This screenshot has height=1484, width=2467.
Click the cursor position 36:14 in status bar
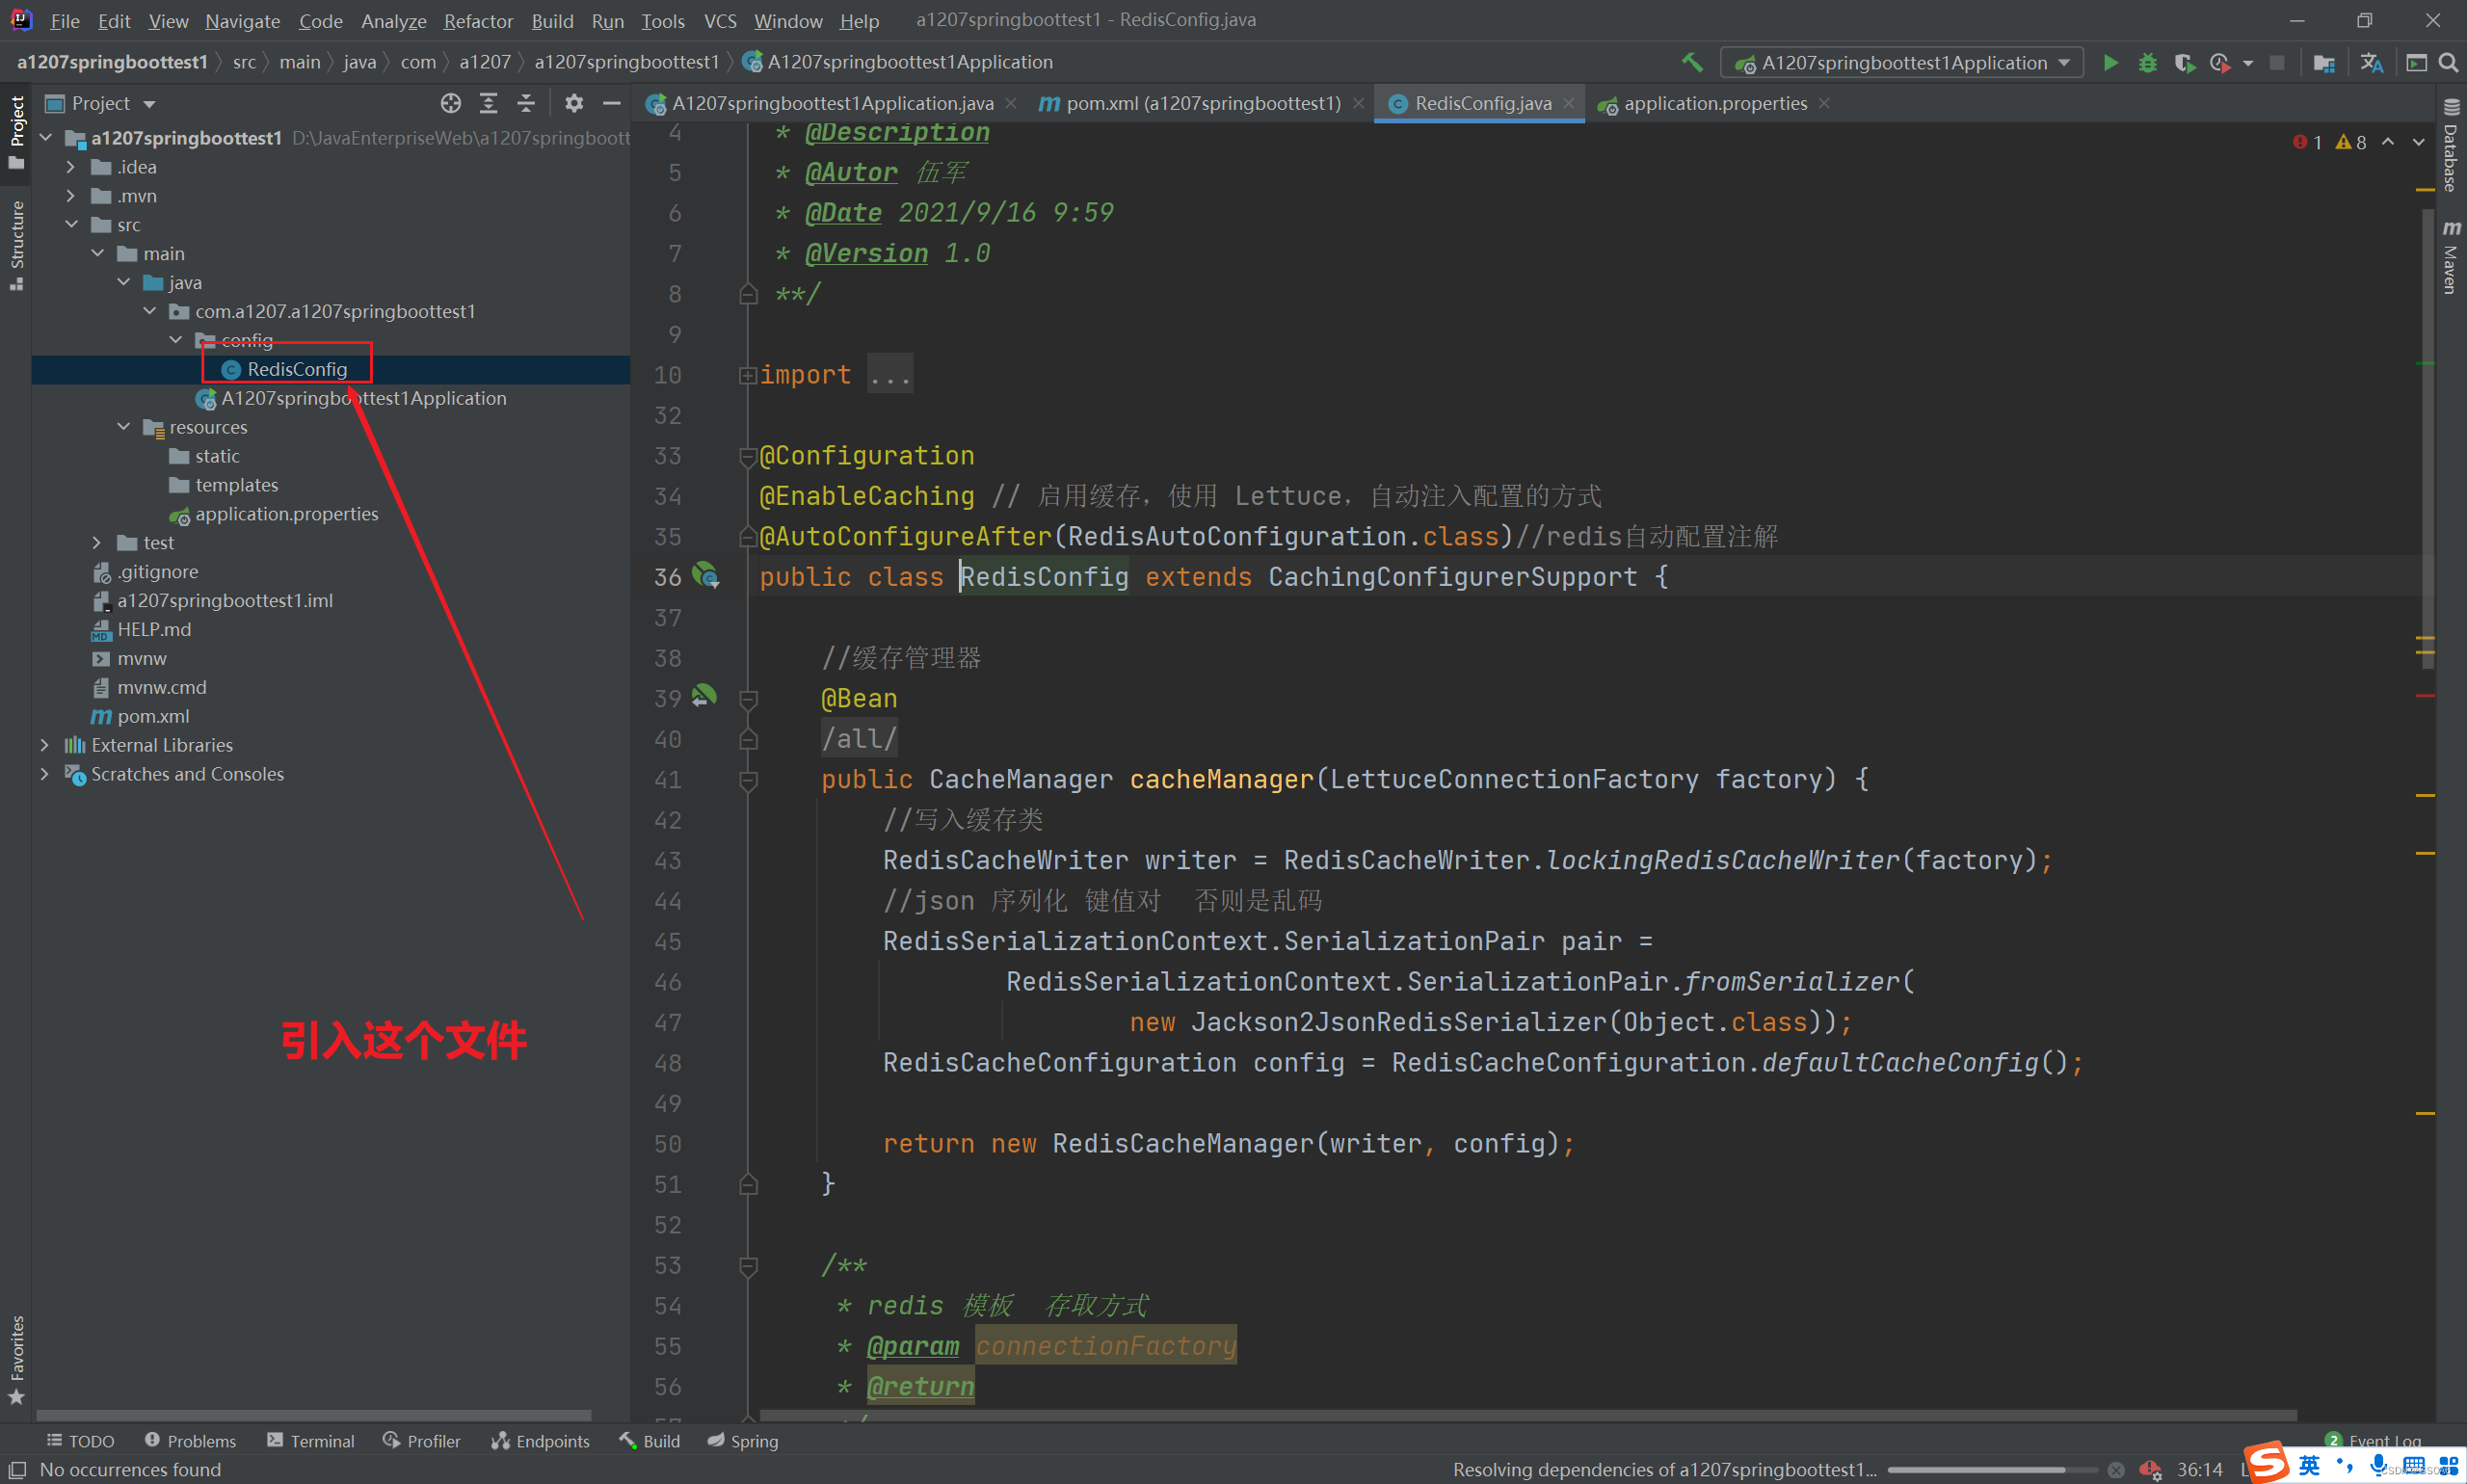2198,1469
